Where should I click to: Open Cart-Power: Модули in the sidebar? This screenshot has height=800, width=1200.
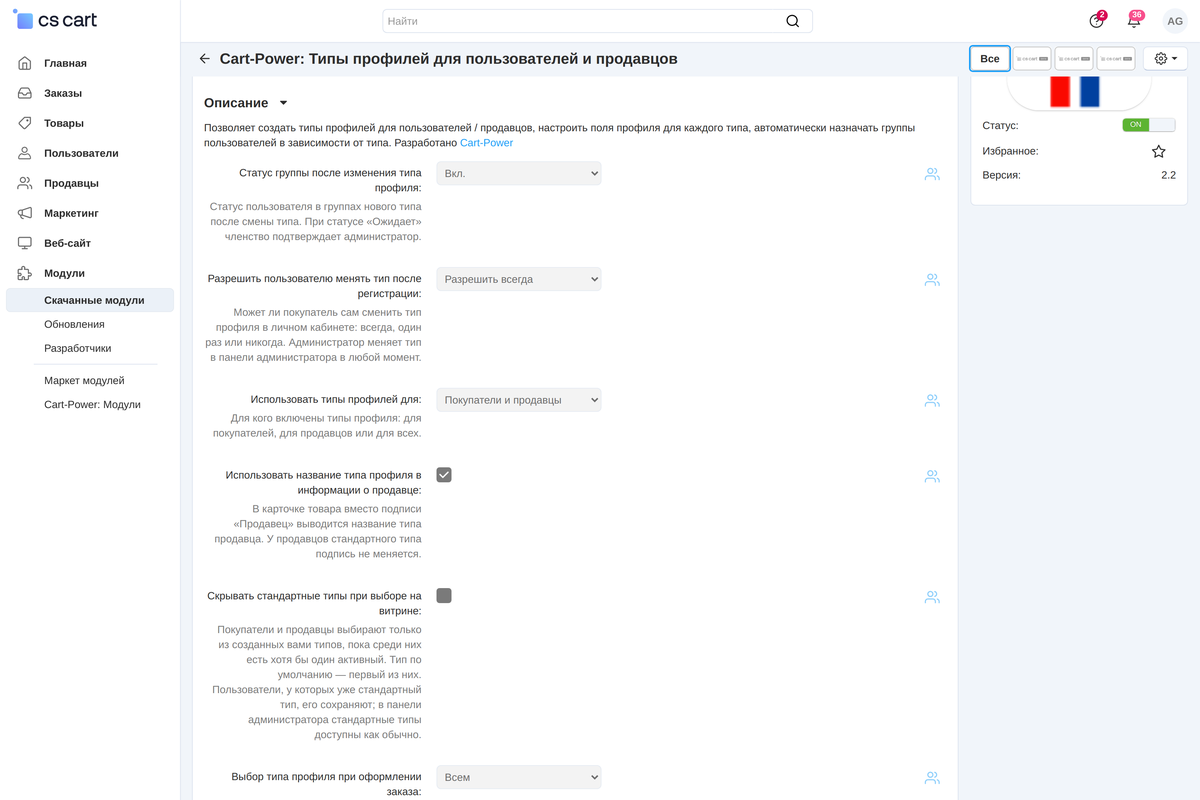point(92,404)
